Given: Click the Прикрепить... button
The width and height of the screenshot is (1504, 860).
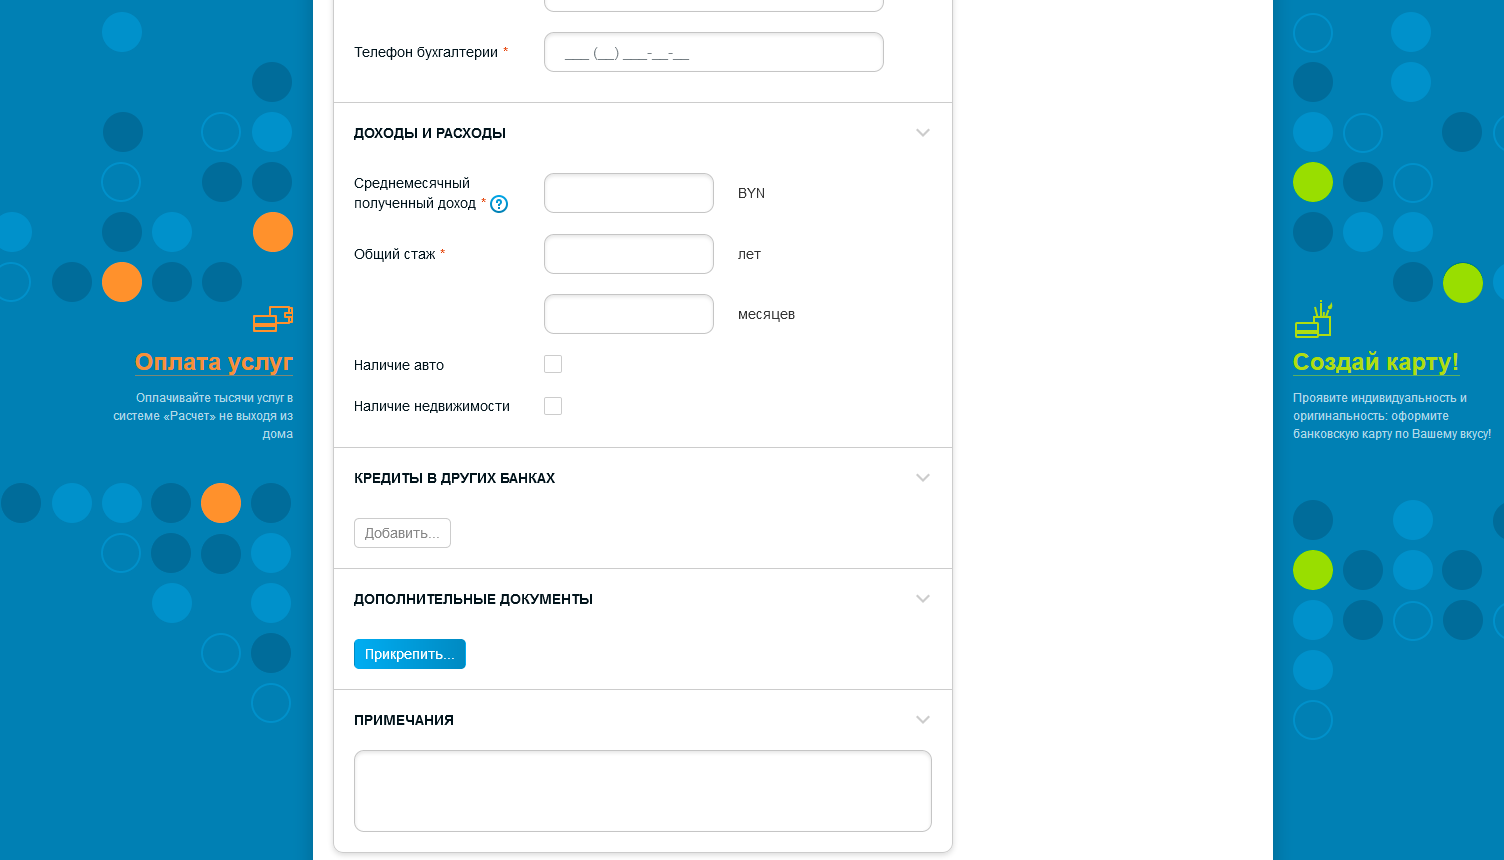Looking at the screenshot, I should [410, 654].
